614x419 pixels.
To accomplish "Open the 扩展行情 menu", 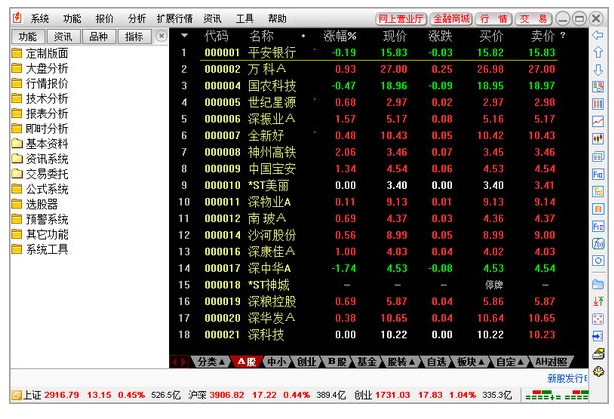I will pos(175,18).
